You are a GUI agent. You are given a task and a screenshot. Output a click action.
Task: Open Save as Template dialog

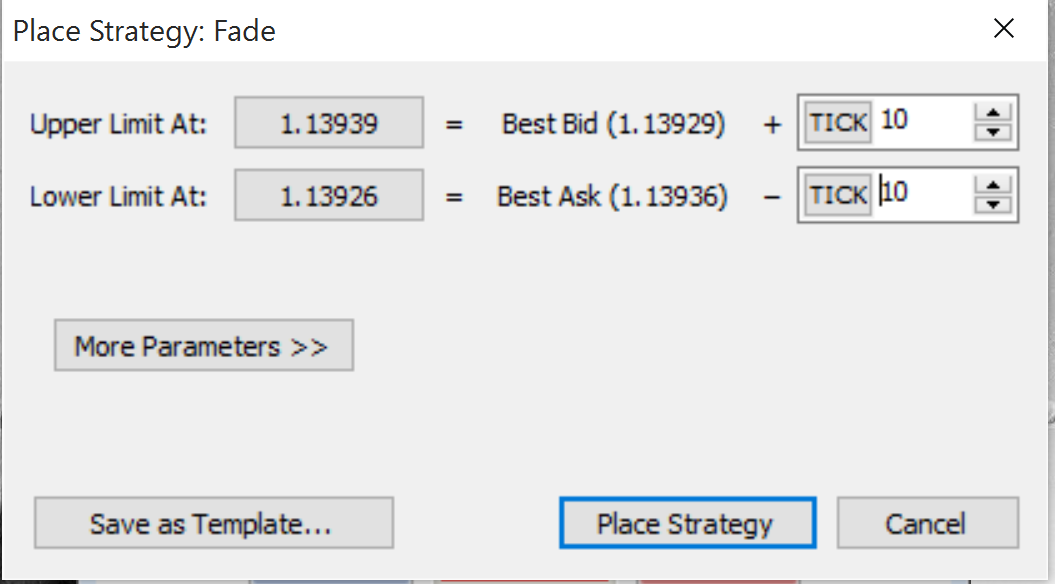tap(214, 523)
